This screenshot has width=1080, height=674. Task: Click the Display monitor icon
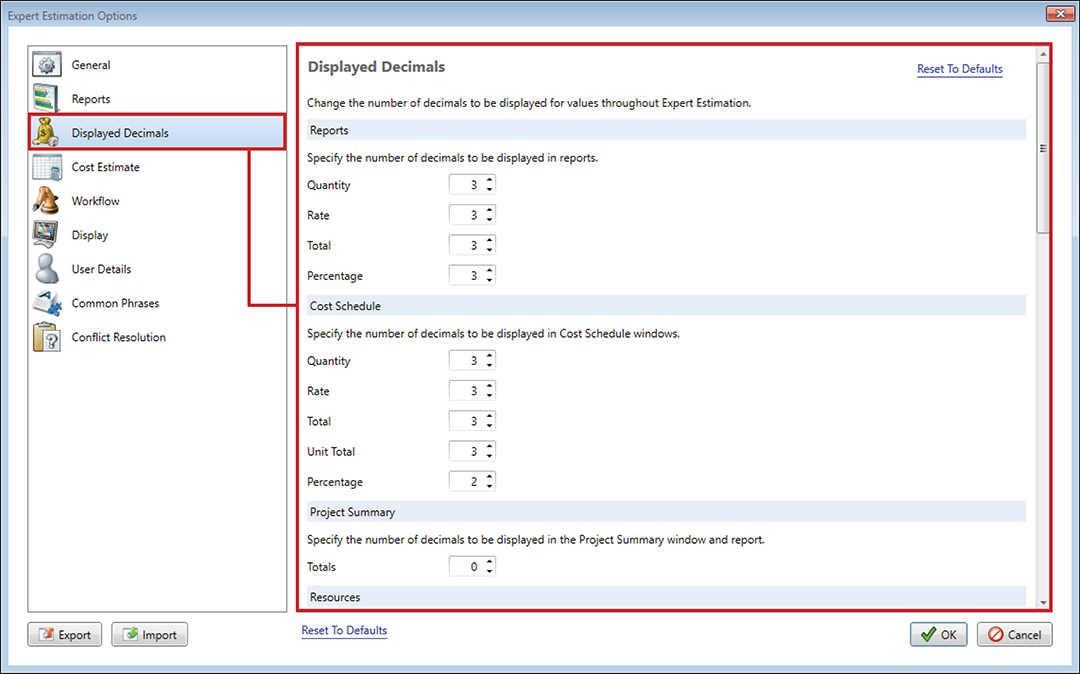46,235
